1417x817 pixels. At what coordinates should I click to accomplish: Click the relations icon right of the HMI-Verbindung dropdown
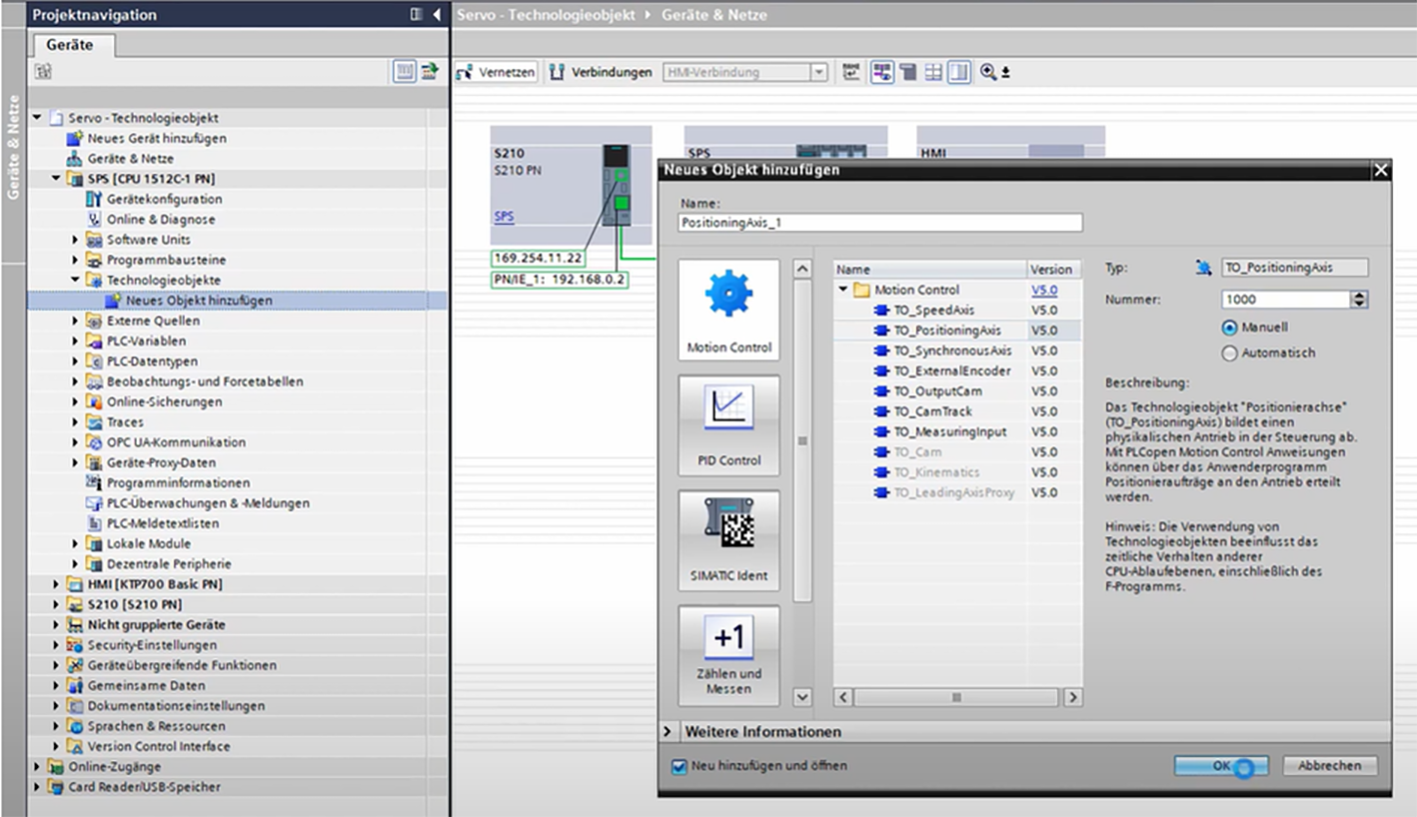point(851,72)
